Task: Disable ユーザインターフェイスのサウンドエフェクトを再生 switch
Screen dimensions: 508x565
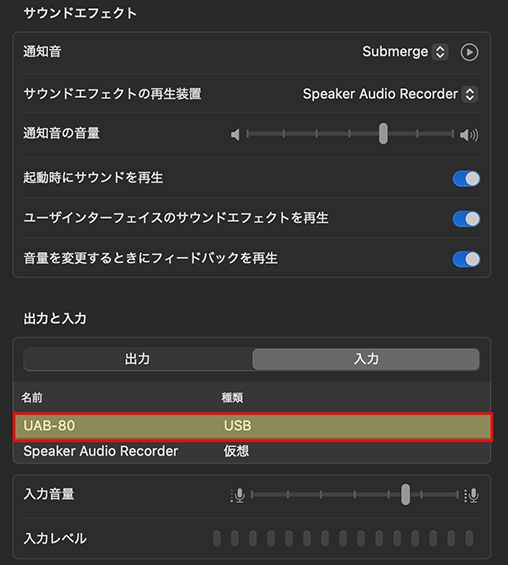Action: (x=466, y=219)
